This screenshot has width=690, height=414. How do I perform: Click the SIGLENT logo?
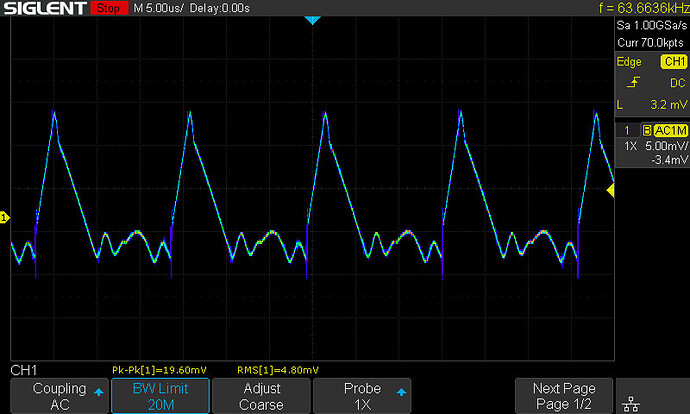[x=44, y=8]
